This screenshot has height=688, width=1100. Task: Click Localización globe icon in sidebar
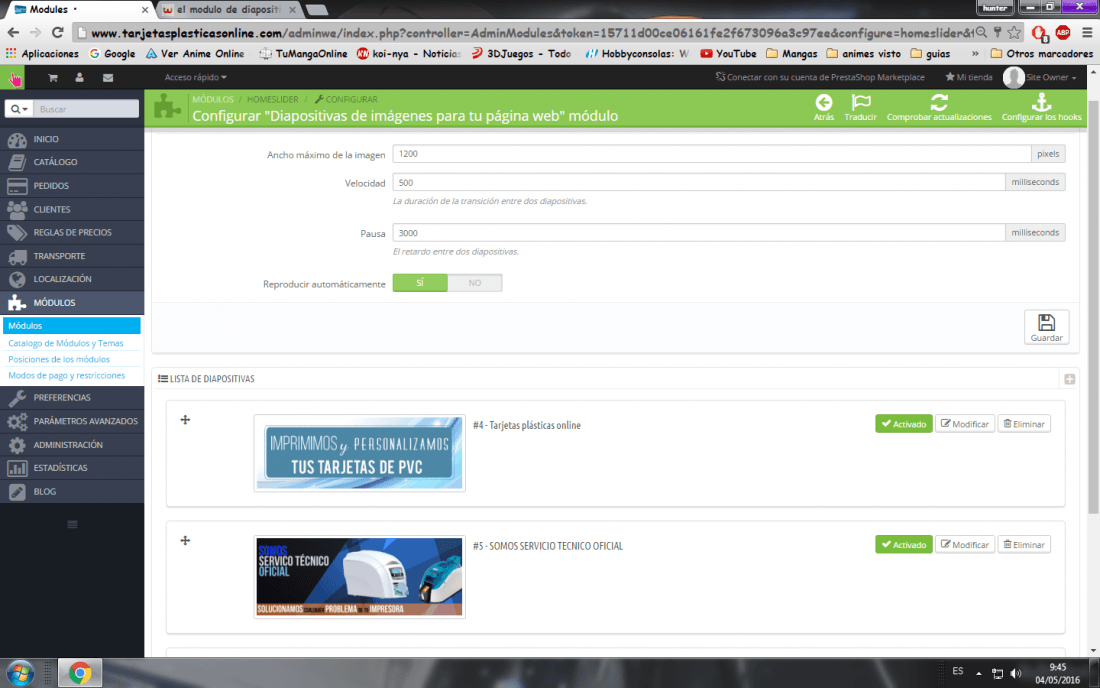(x=17, y=279)
